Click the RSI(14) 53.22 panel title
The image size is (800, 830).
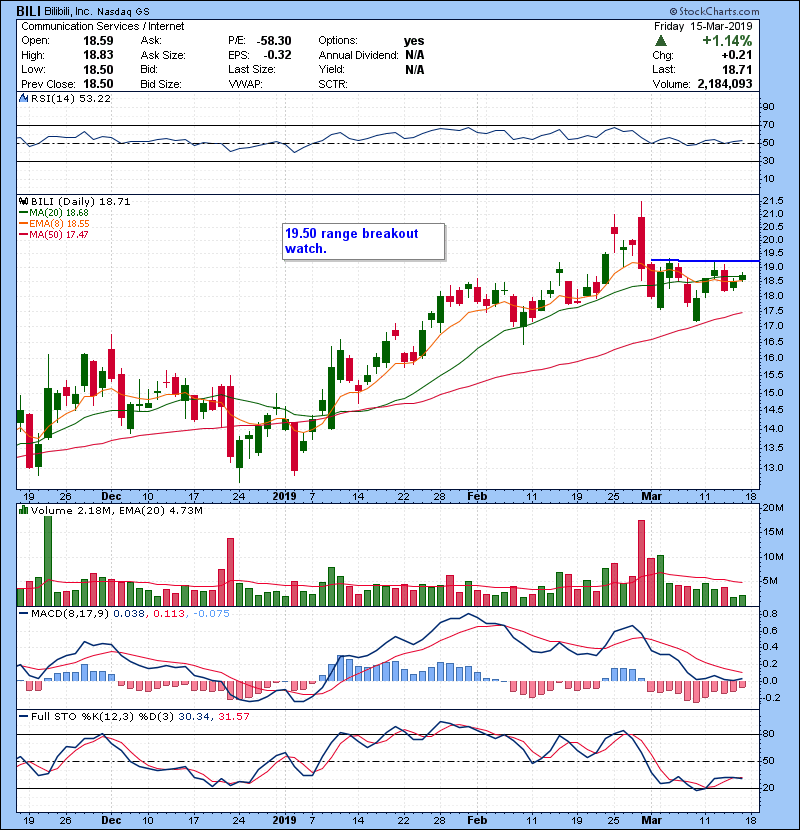coord(71,98)
